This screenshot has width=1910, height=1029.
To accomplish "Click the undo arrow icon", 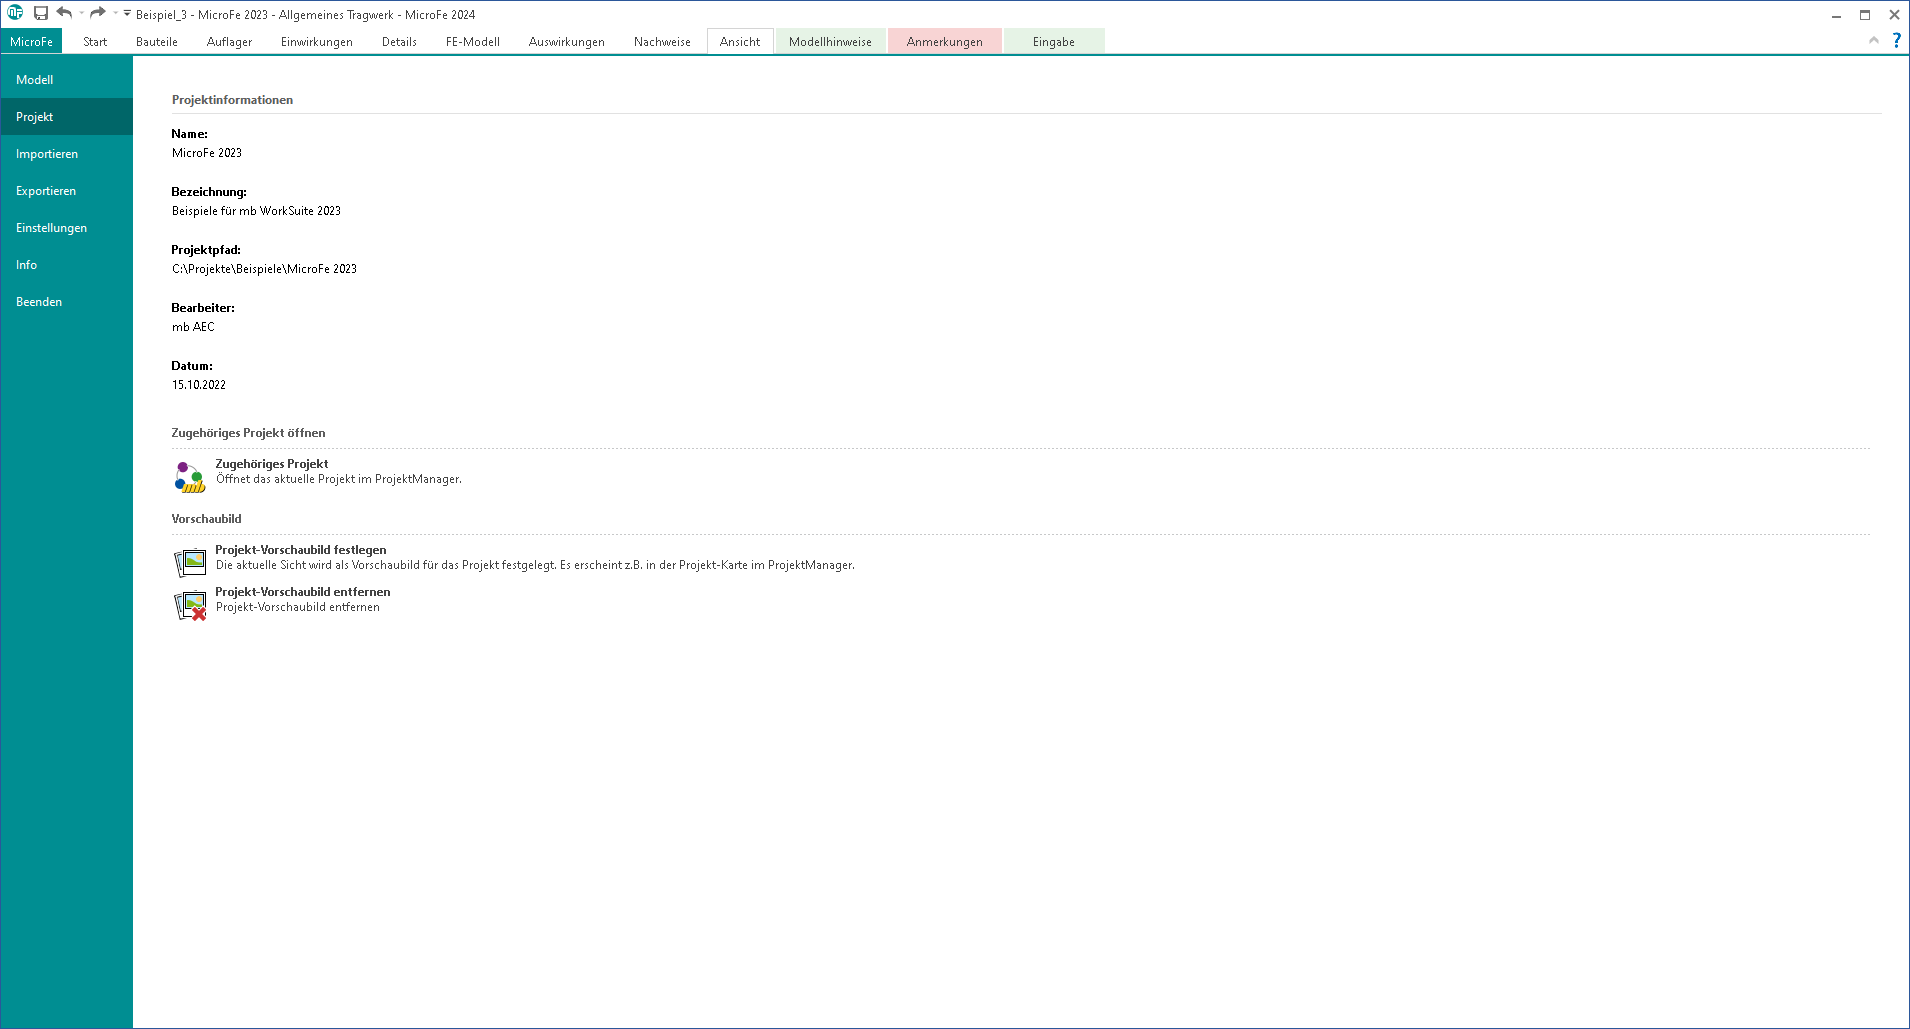I will point(64,13).
